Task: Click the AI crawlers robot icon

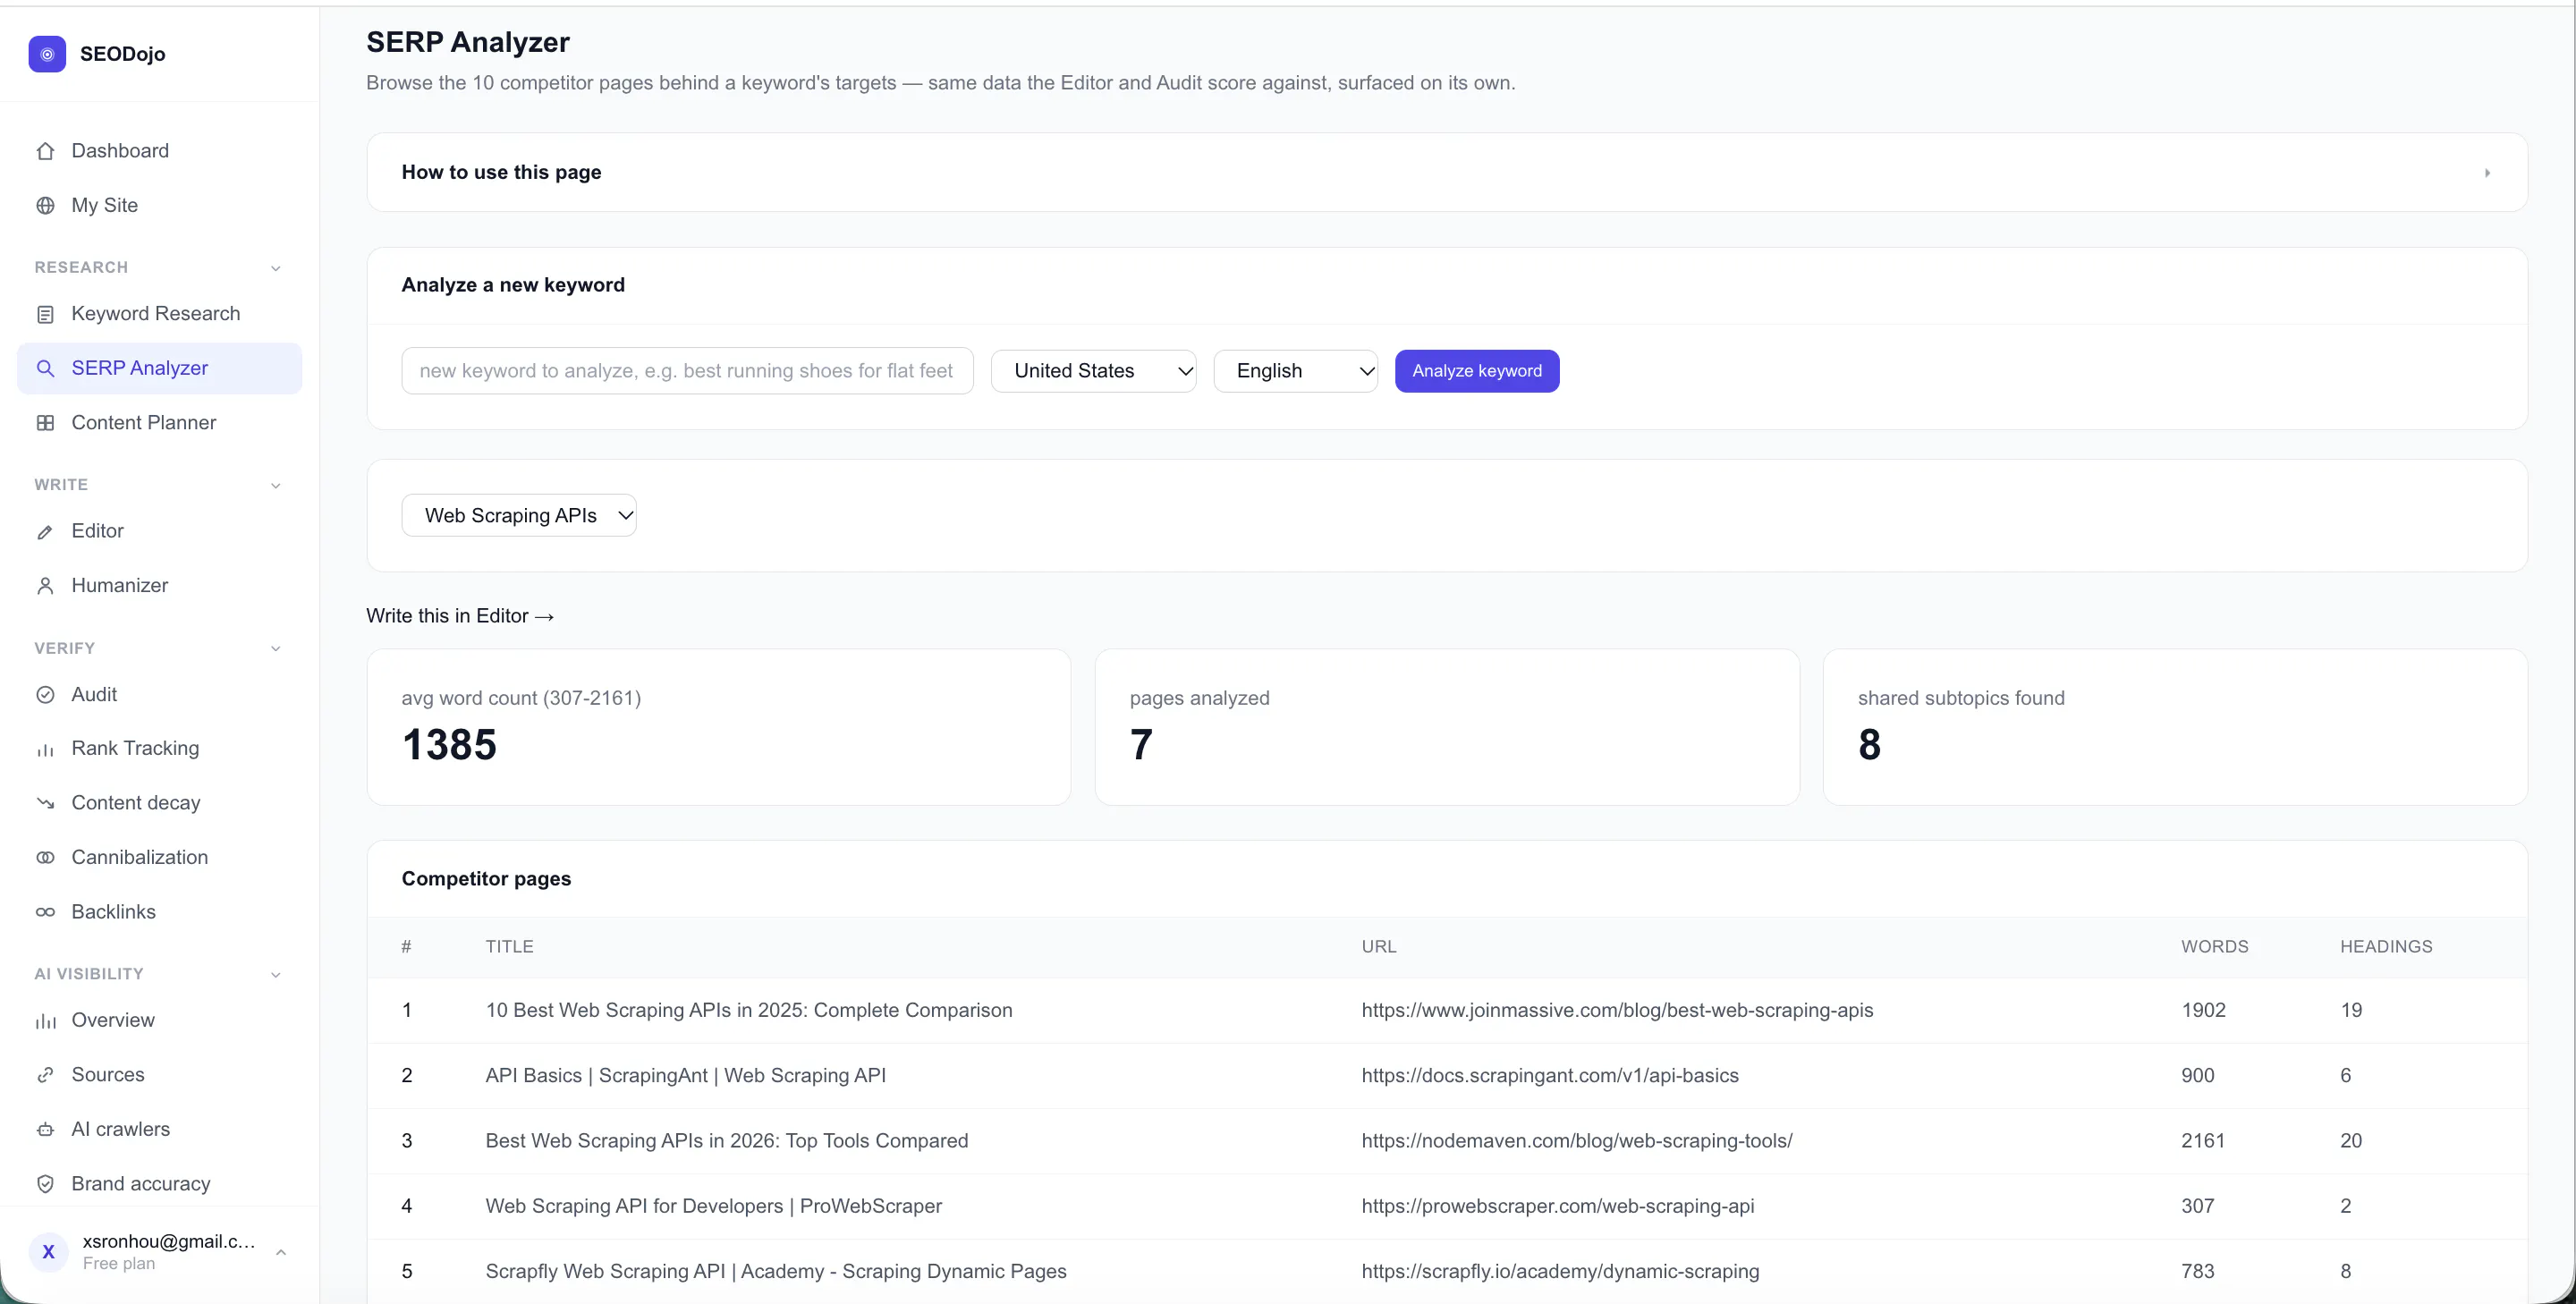Action: tap(45, 1130)
